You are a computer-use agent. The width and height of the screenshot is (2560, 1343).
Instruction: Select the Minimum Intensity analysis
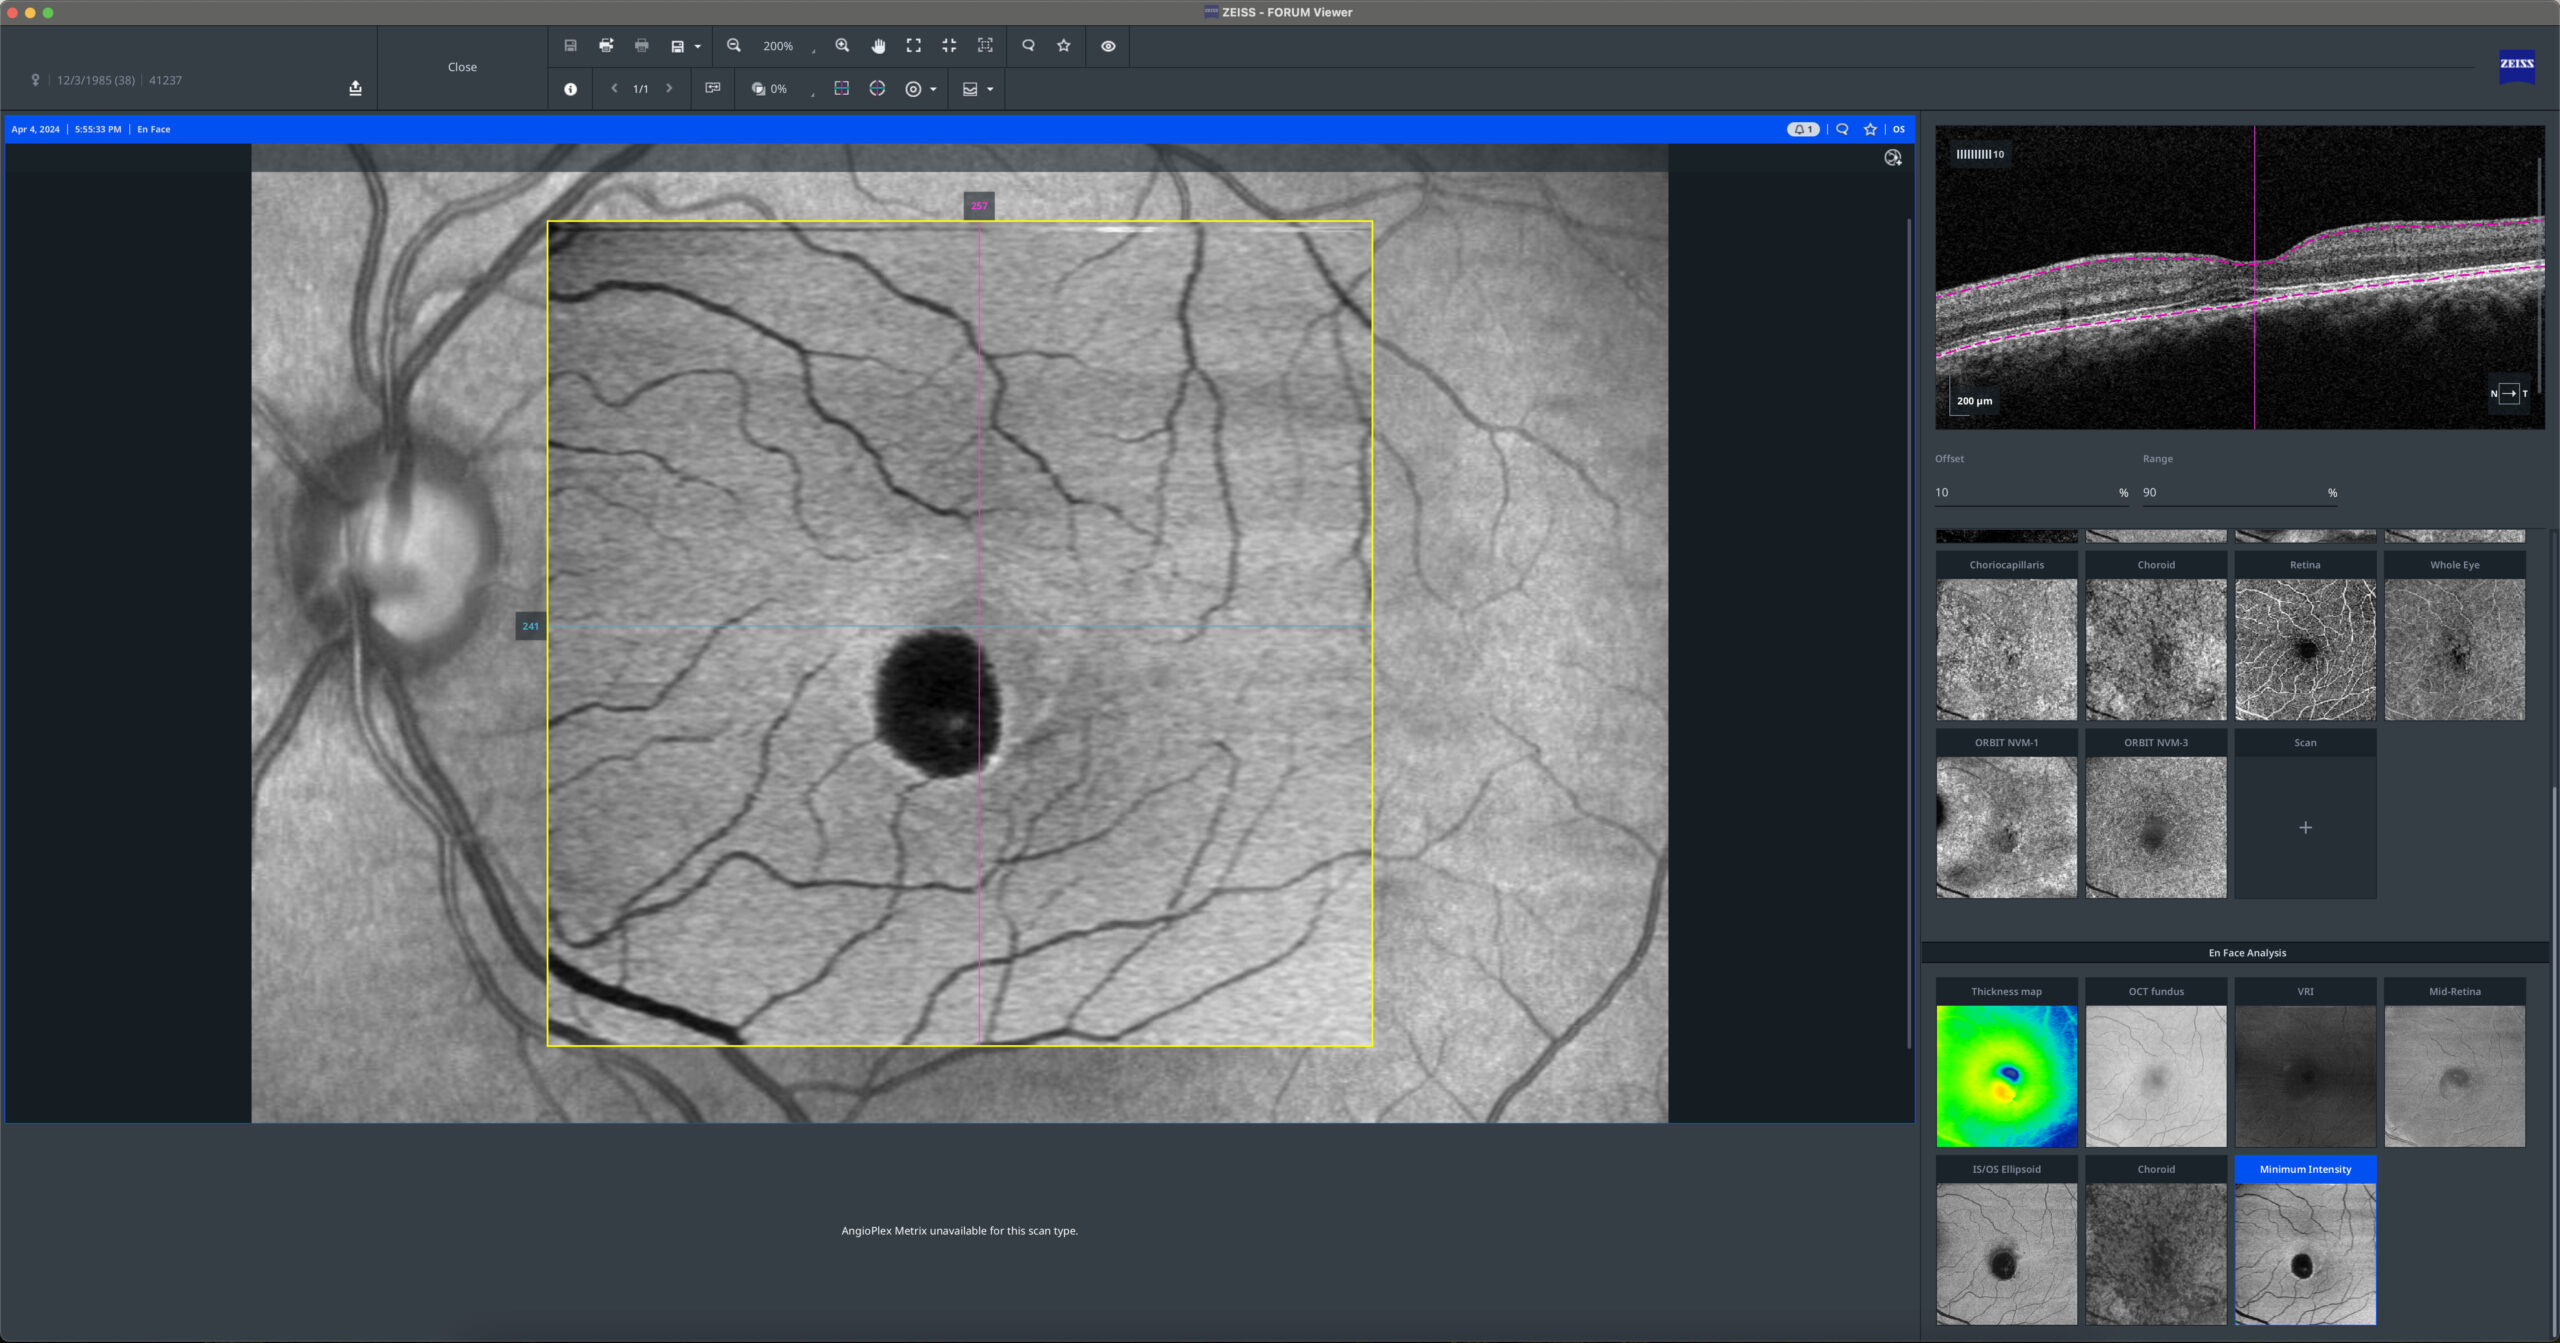pyautogui.click(x=2305, y=1241)
